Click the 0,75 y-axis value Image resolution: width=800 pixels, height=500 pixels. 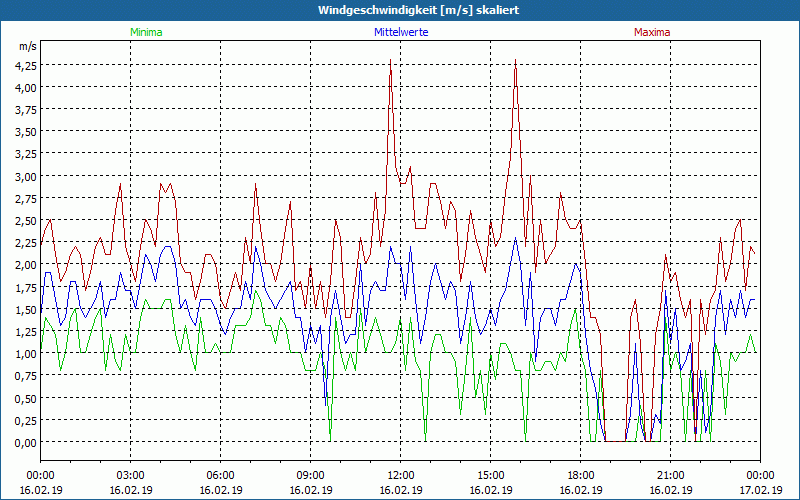[x=26, y=376]
